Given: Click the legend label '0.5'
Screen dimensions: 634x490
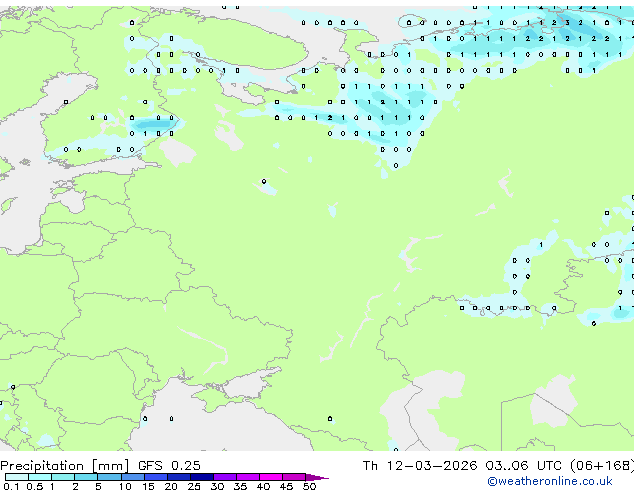Looking at the screenshot, I should [x=35, y=486].
